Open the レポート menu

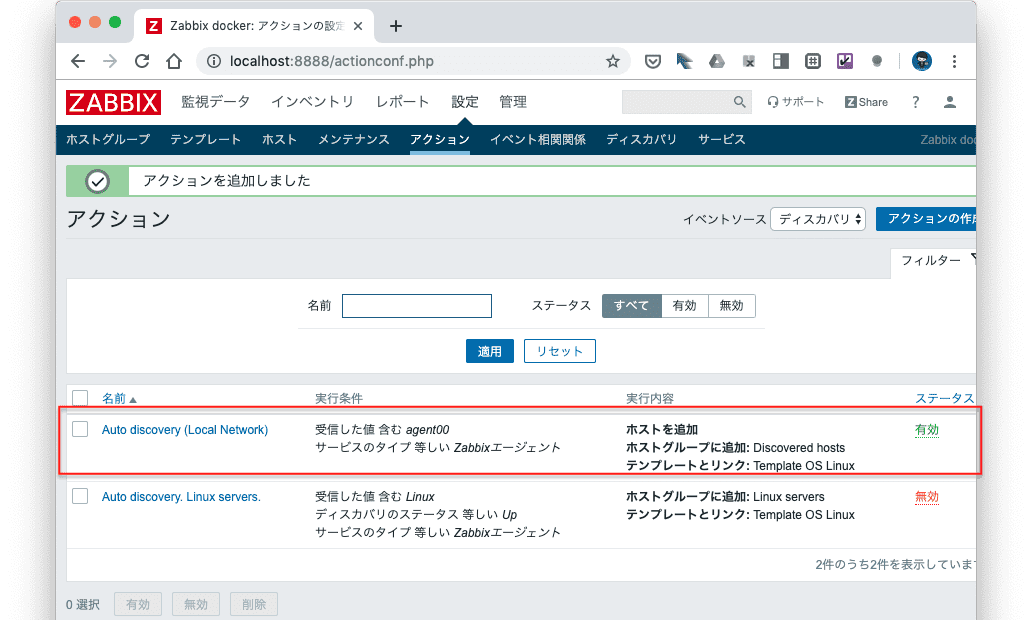[402, 102]
